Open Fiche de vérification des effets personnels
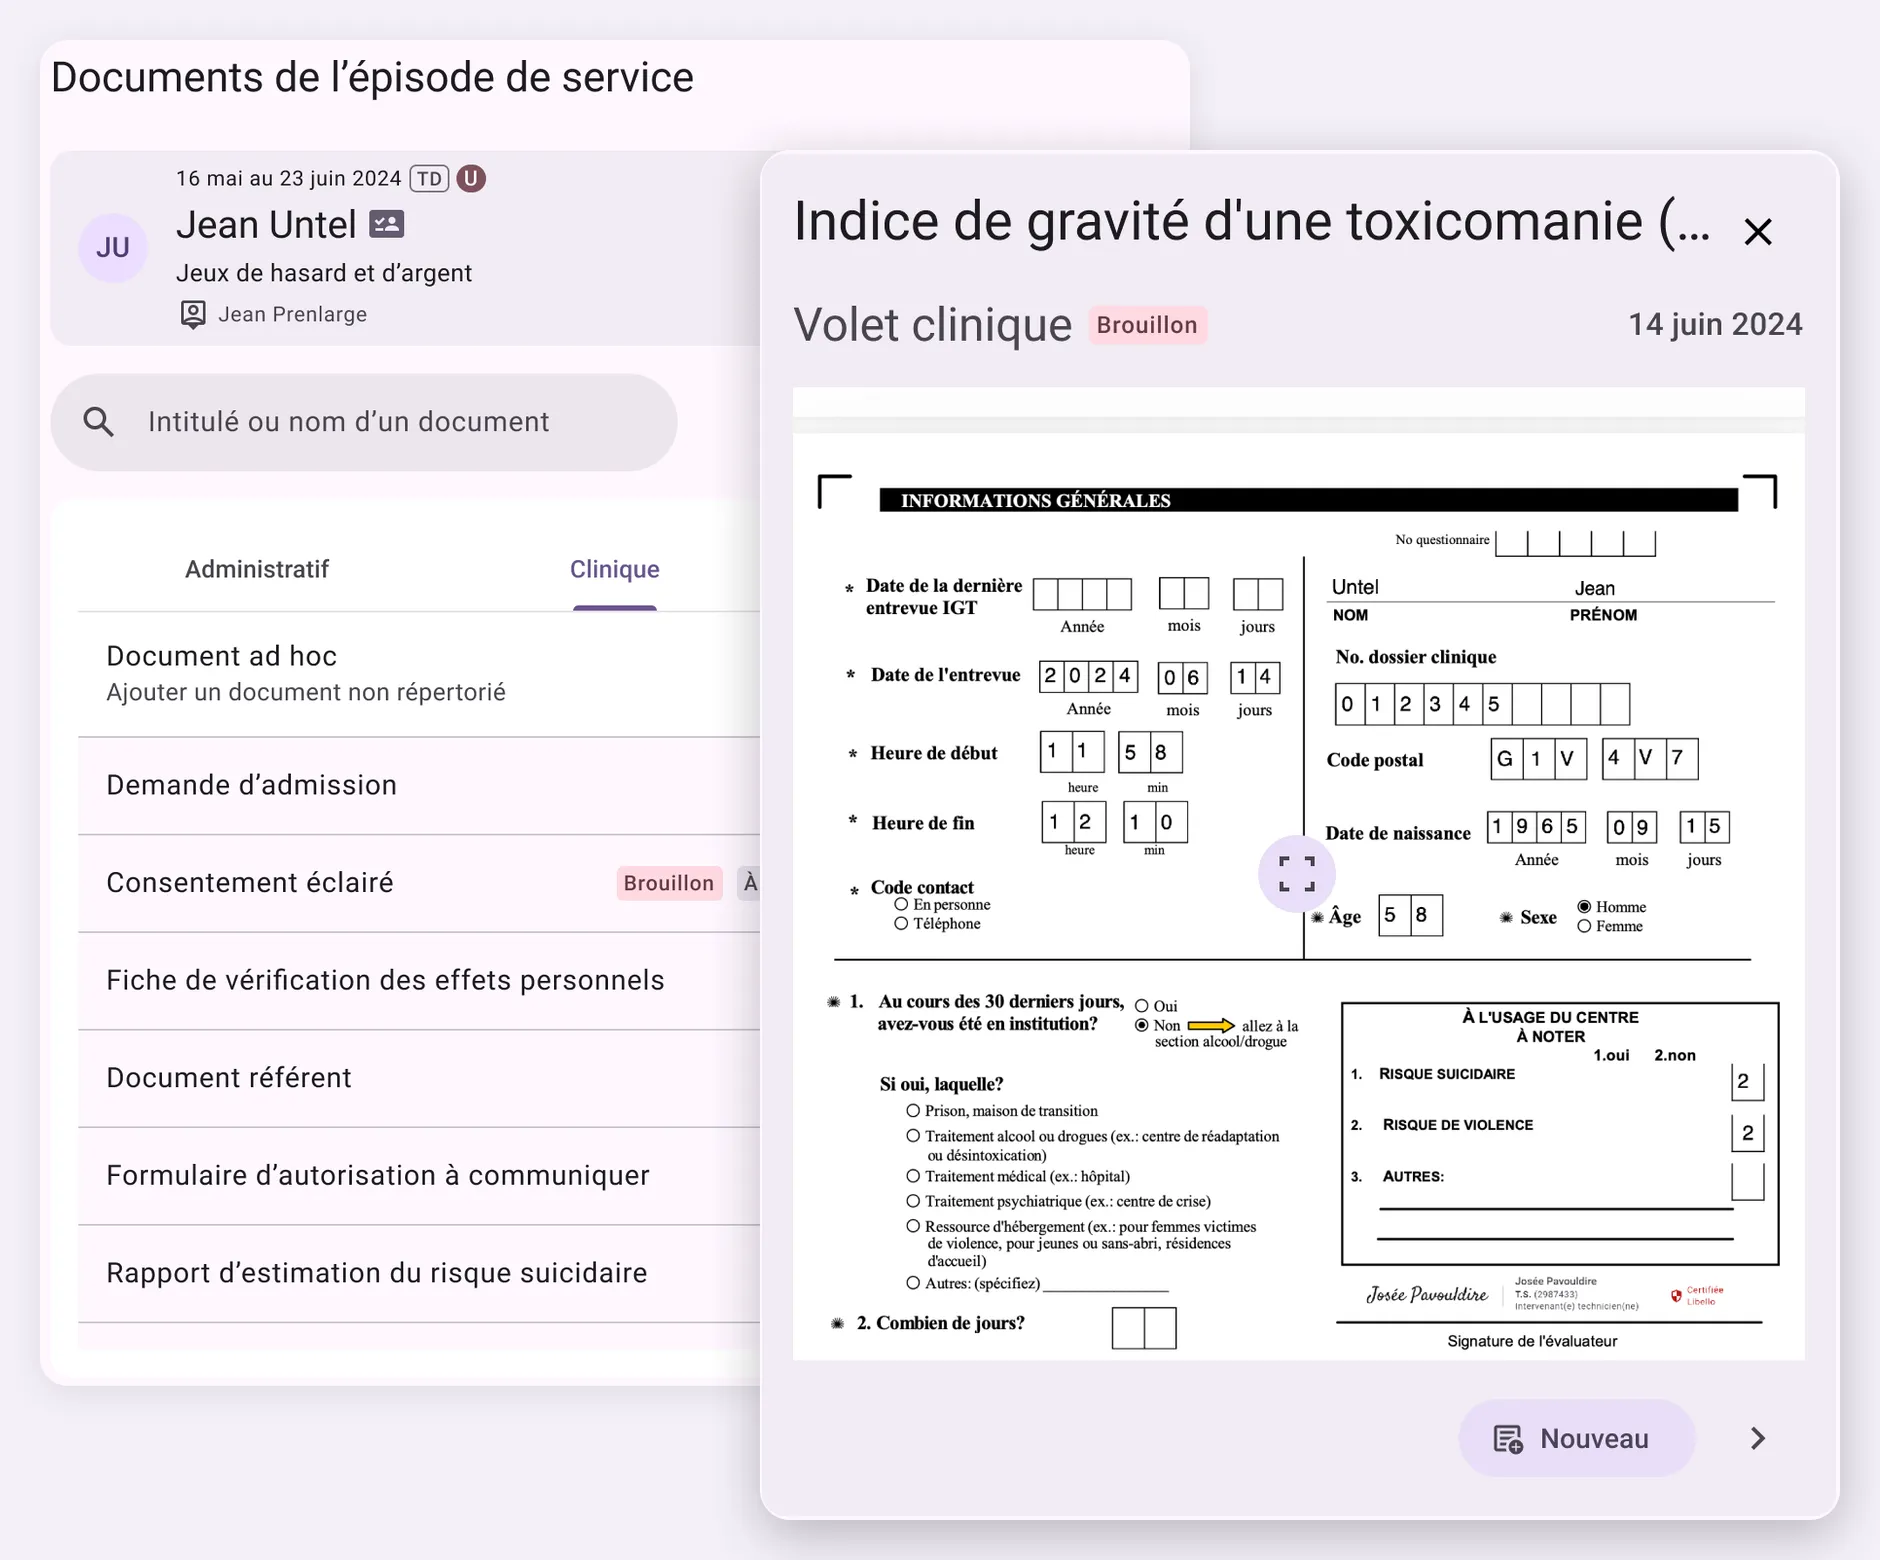Screen dimensions: 1880x1560 tap(420, 980)
